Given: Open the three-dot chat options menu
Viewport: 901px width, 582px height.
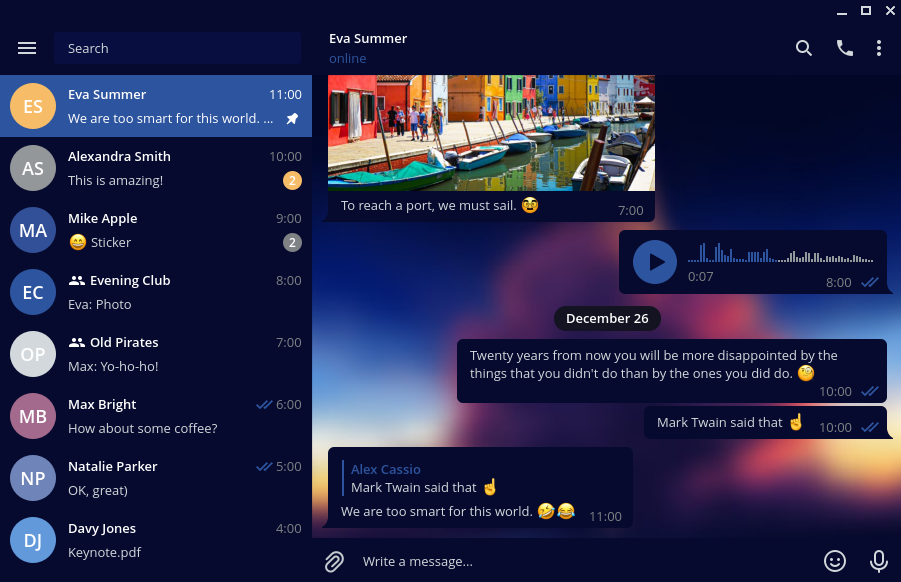Looking at the screenshot, I should (879, 47).
